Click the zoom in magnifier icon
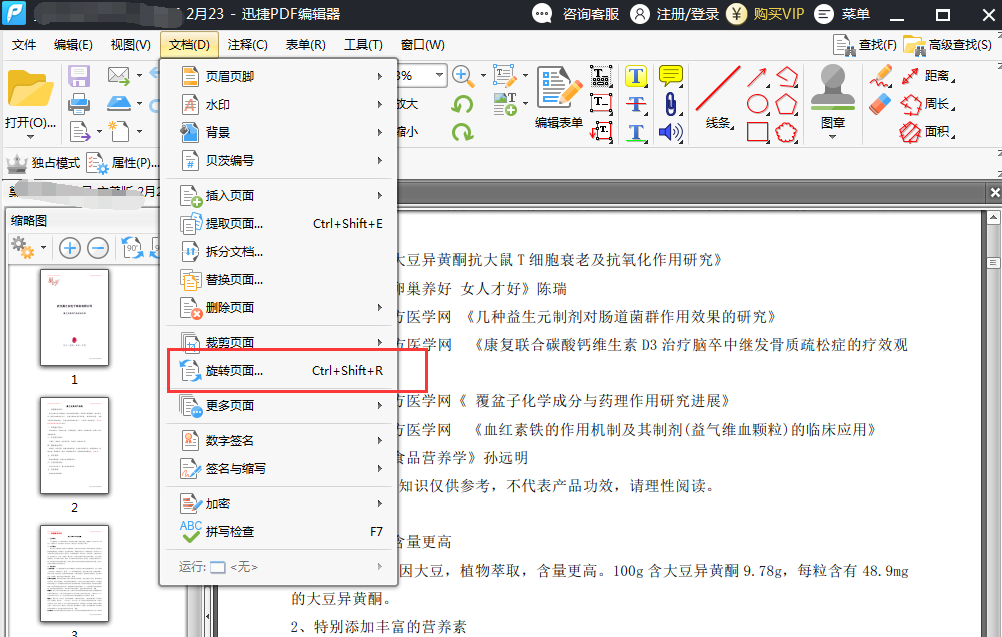Image resolution: width=1002 pixels, height=637 pixels. (463, 76)
